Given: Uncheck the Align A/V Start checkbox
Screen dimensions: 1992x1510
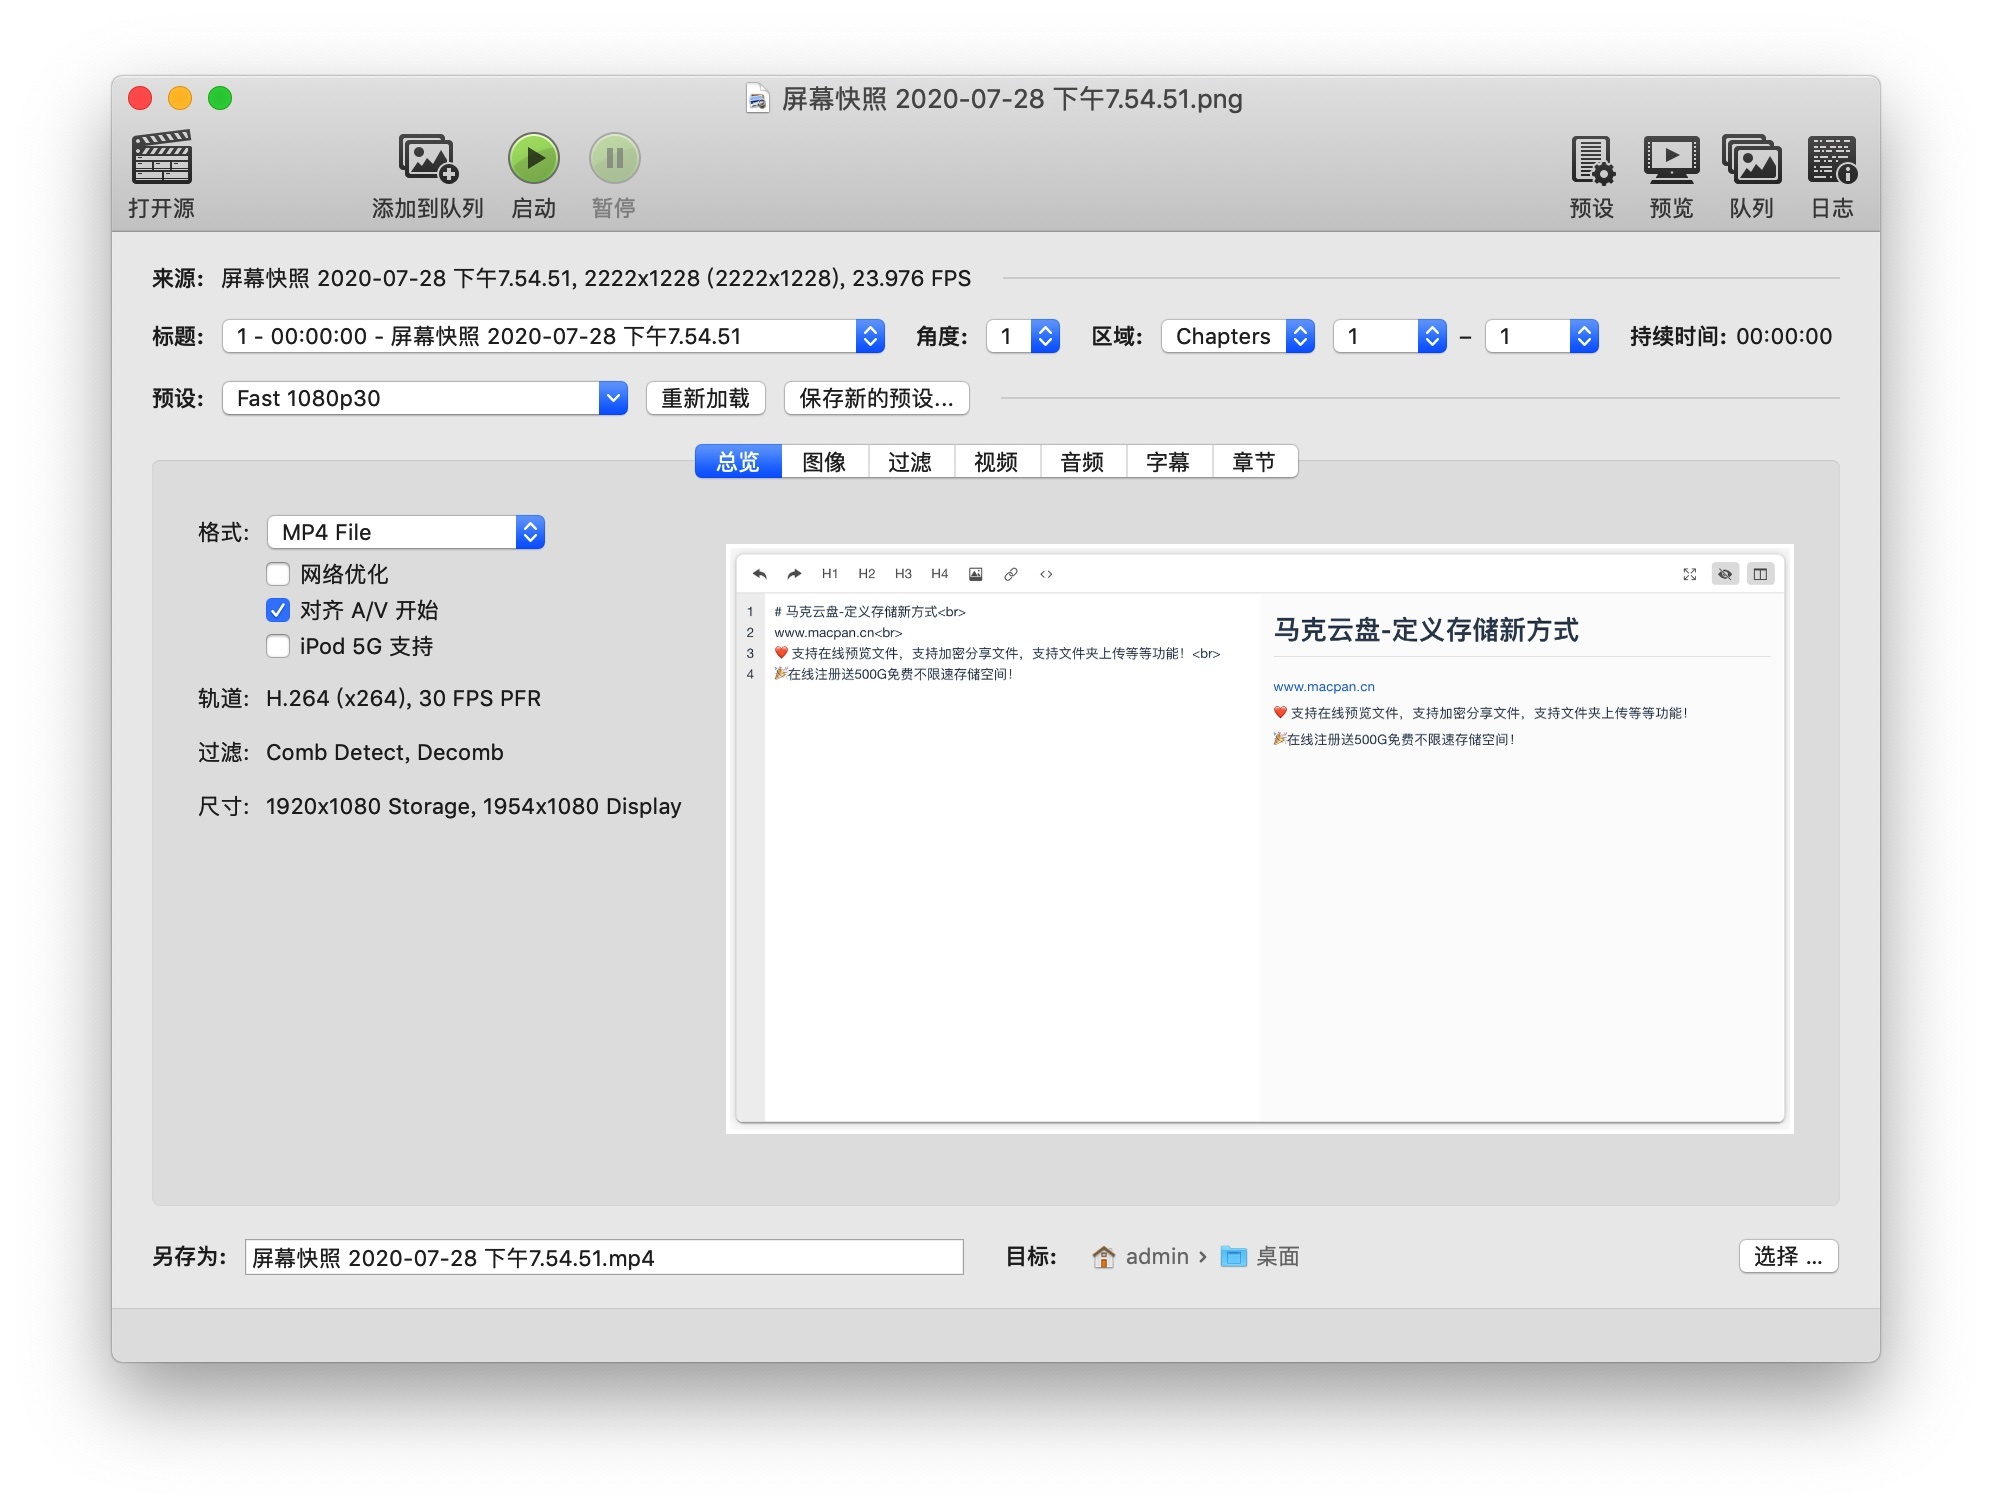Looking at the screenshot, I should [278, 610].
